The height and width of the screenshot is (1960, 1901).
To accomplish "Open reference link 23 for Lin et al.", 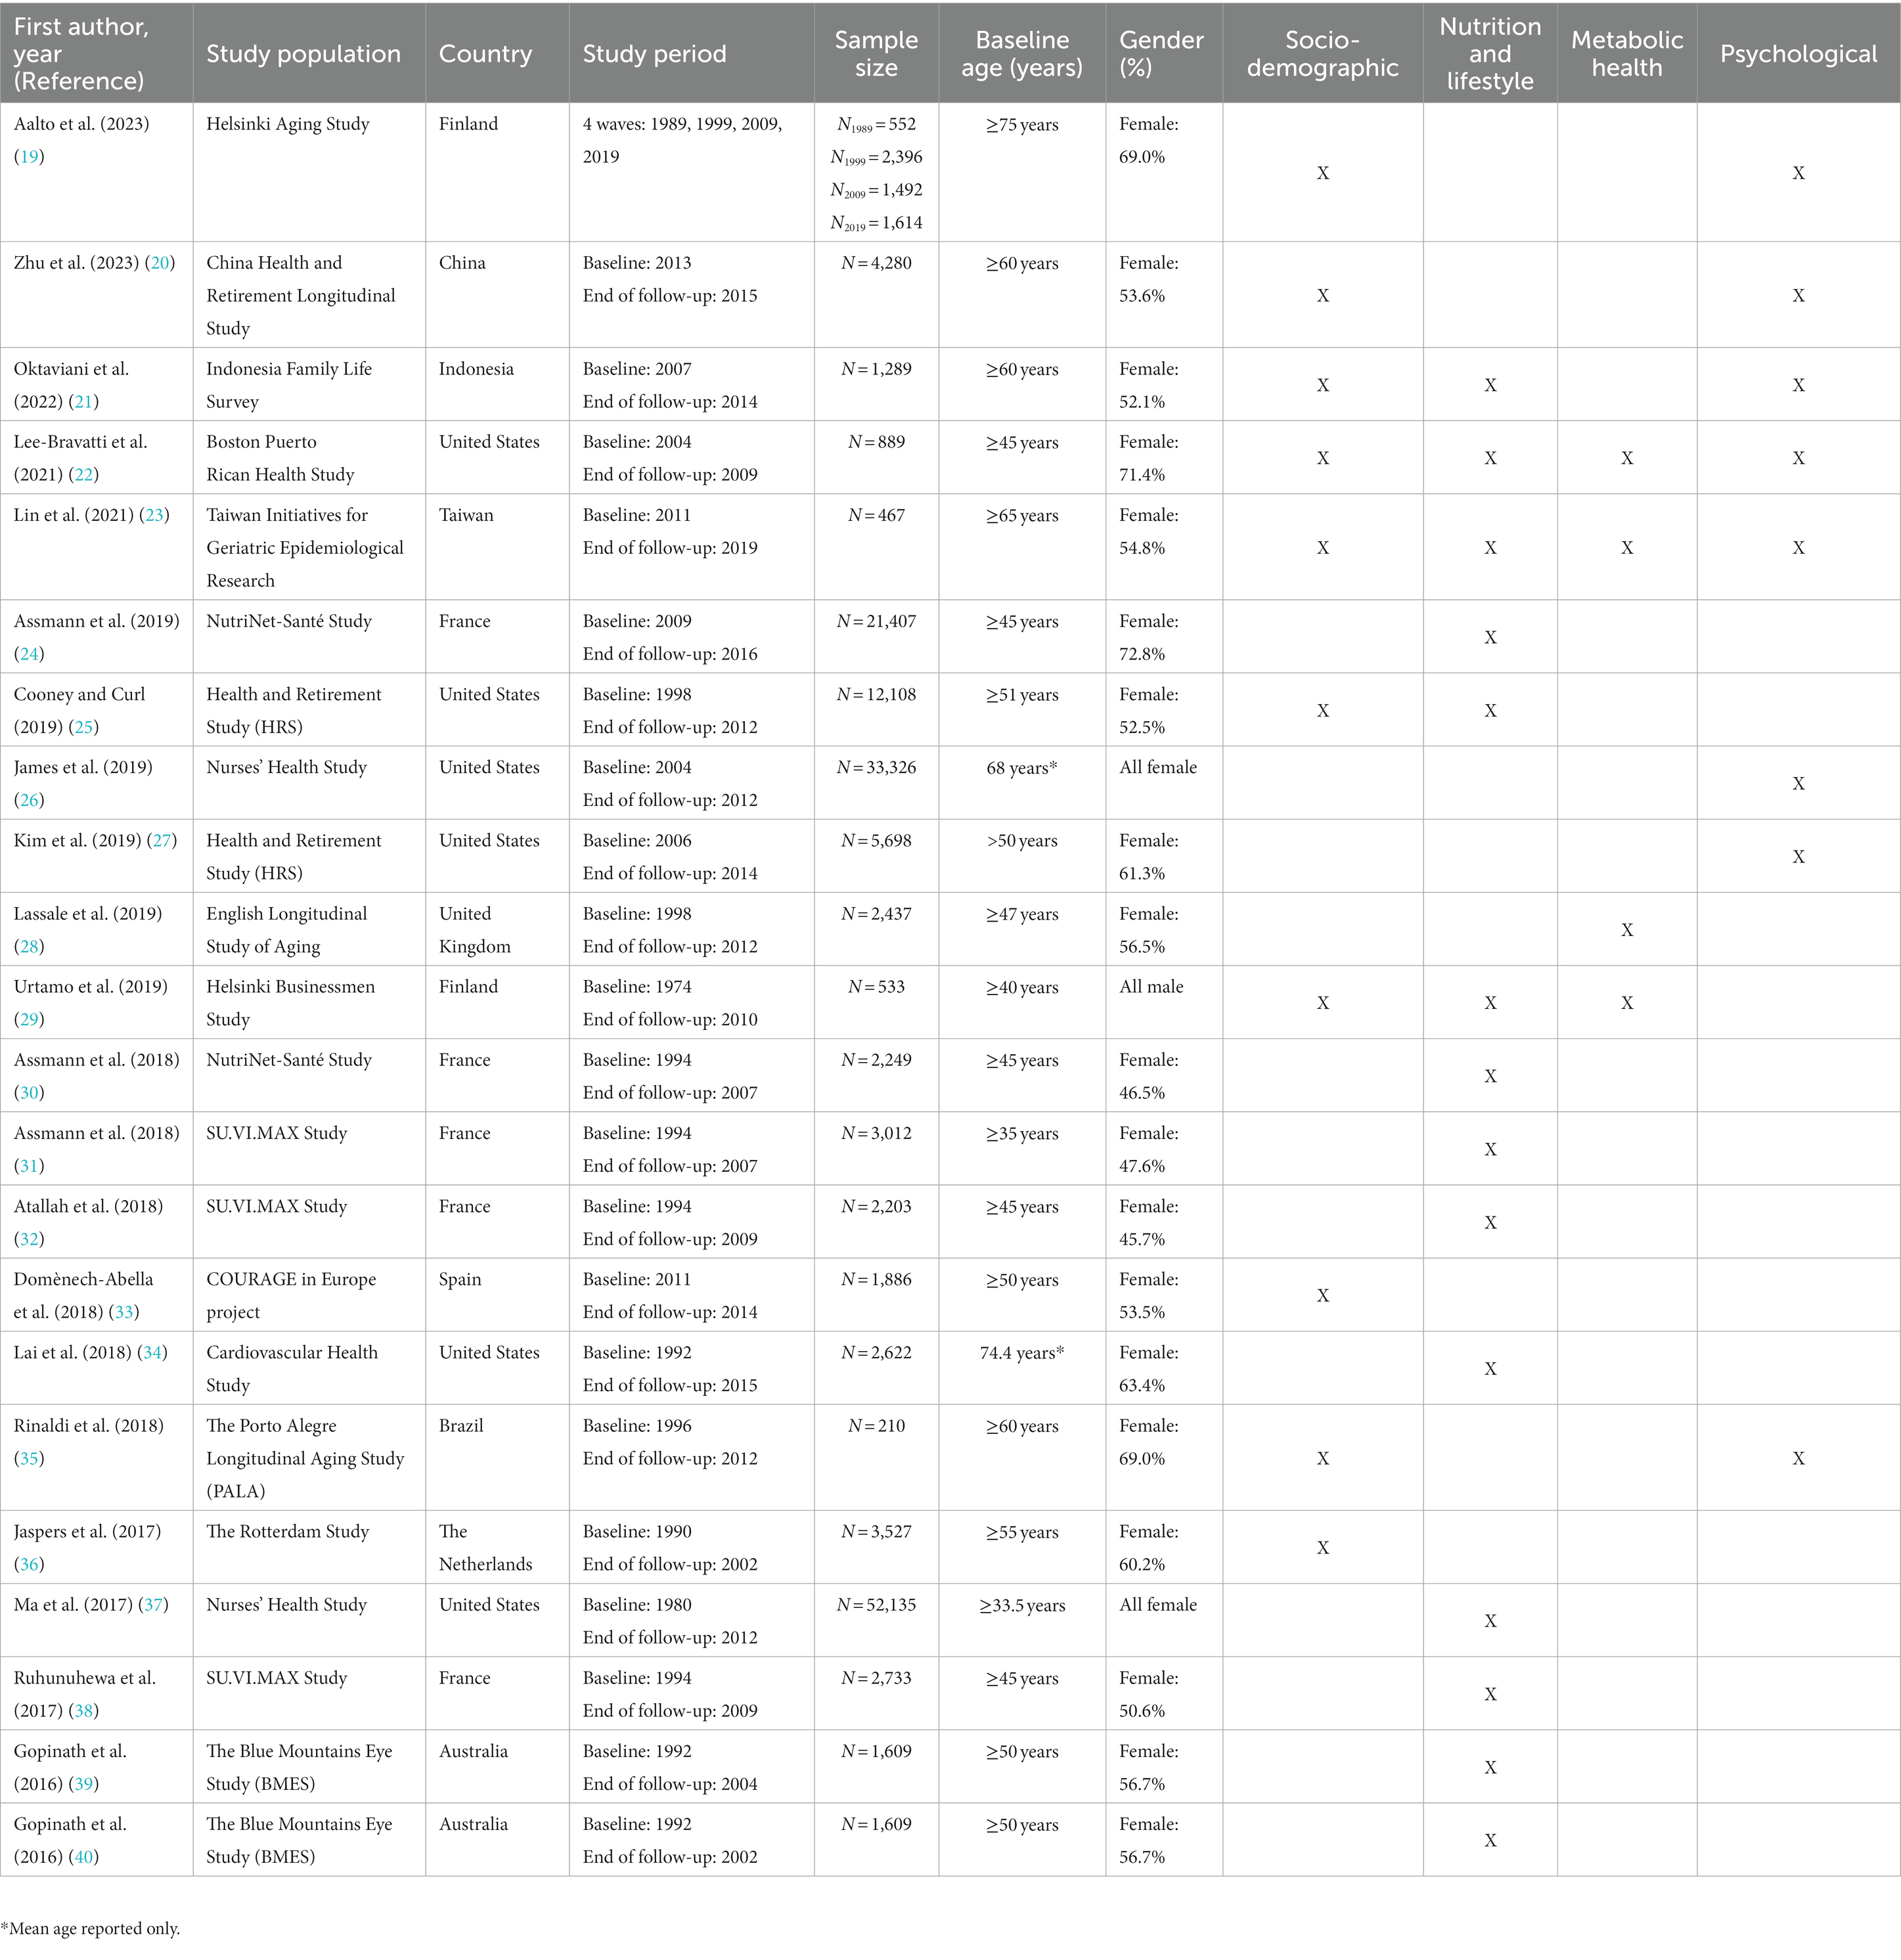I will pos(154,515).
